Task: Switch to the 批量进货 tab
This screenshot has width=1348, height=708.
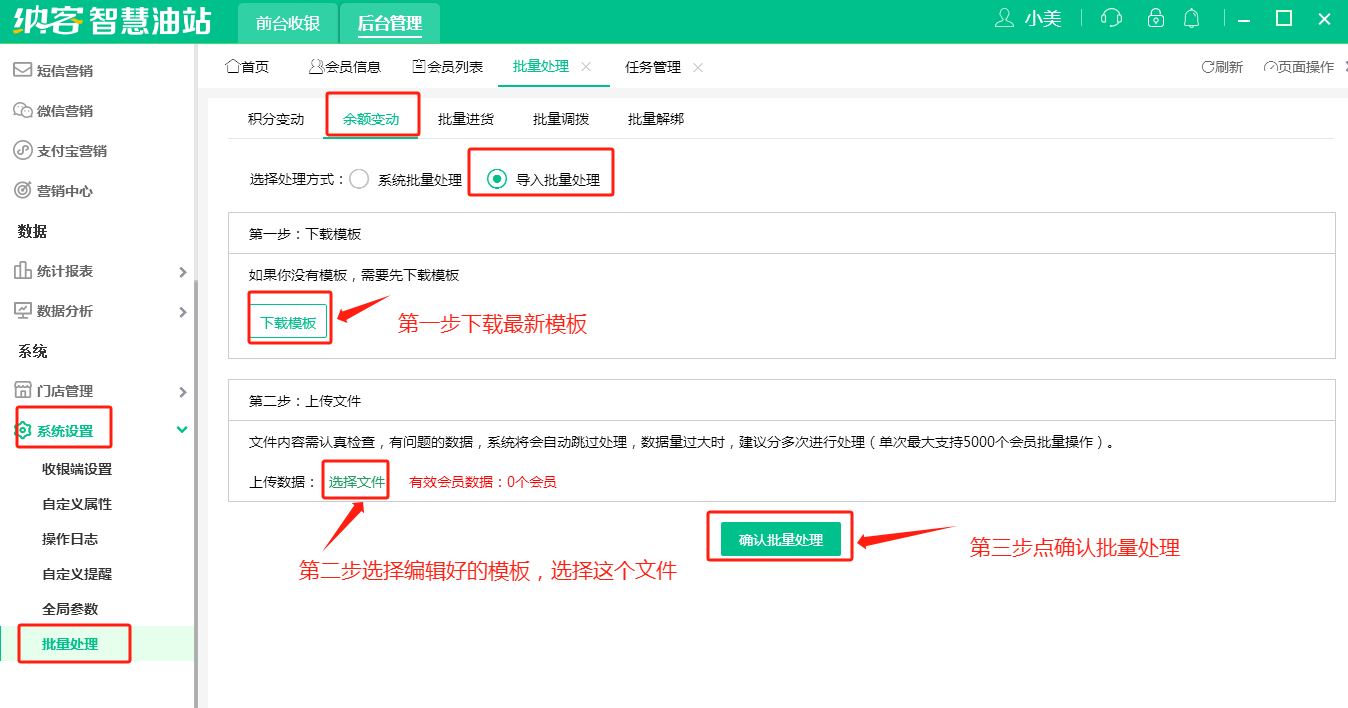Action: click(466, 119)
